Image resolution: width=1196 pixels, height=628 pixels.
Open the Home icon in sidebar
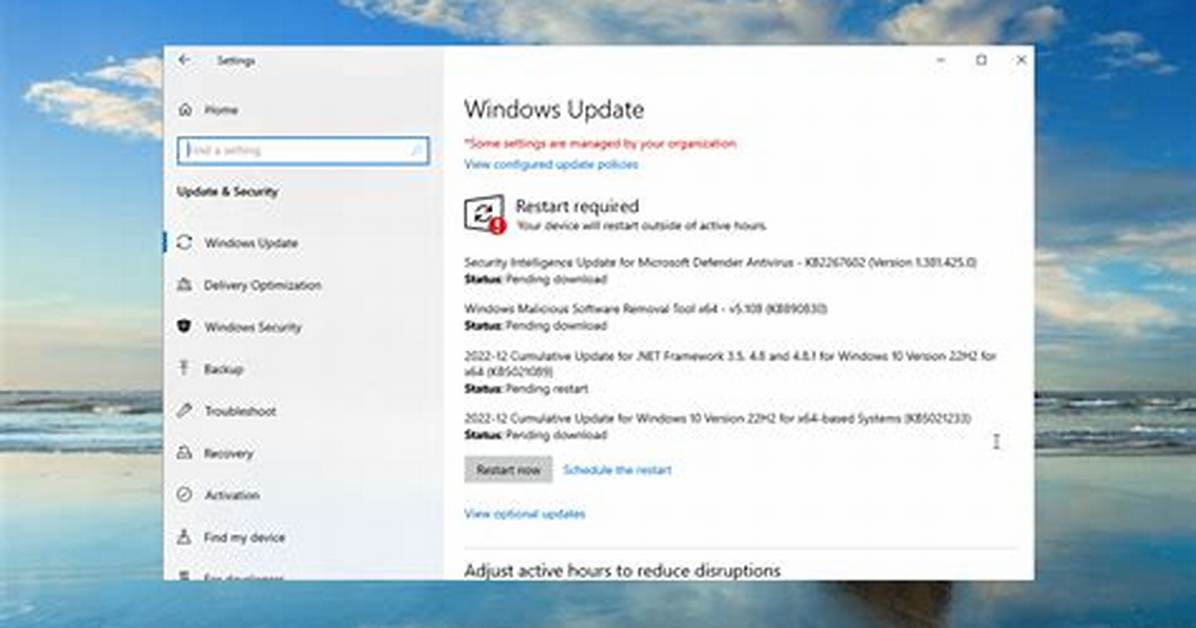[185, 110]
